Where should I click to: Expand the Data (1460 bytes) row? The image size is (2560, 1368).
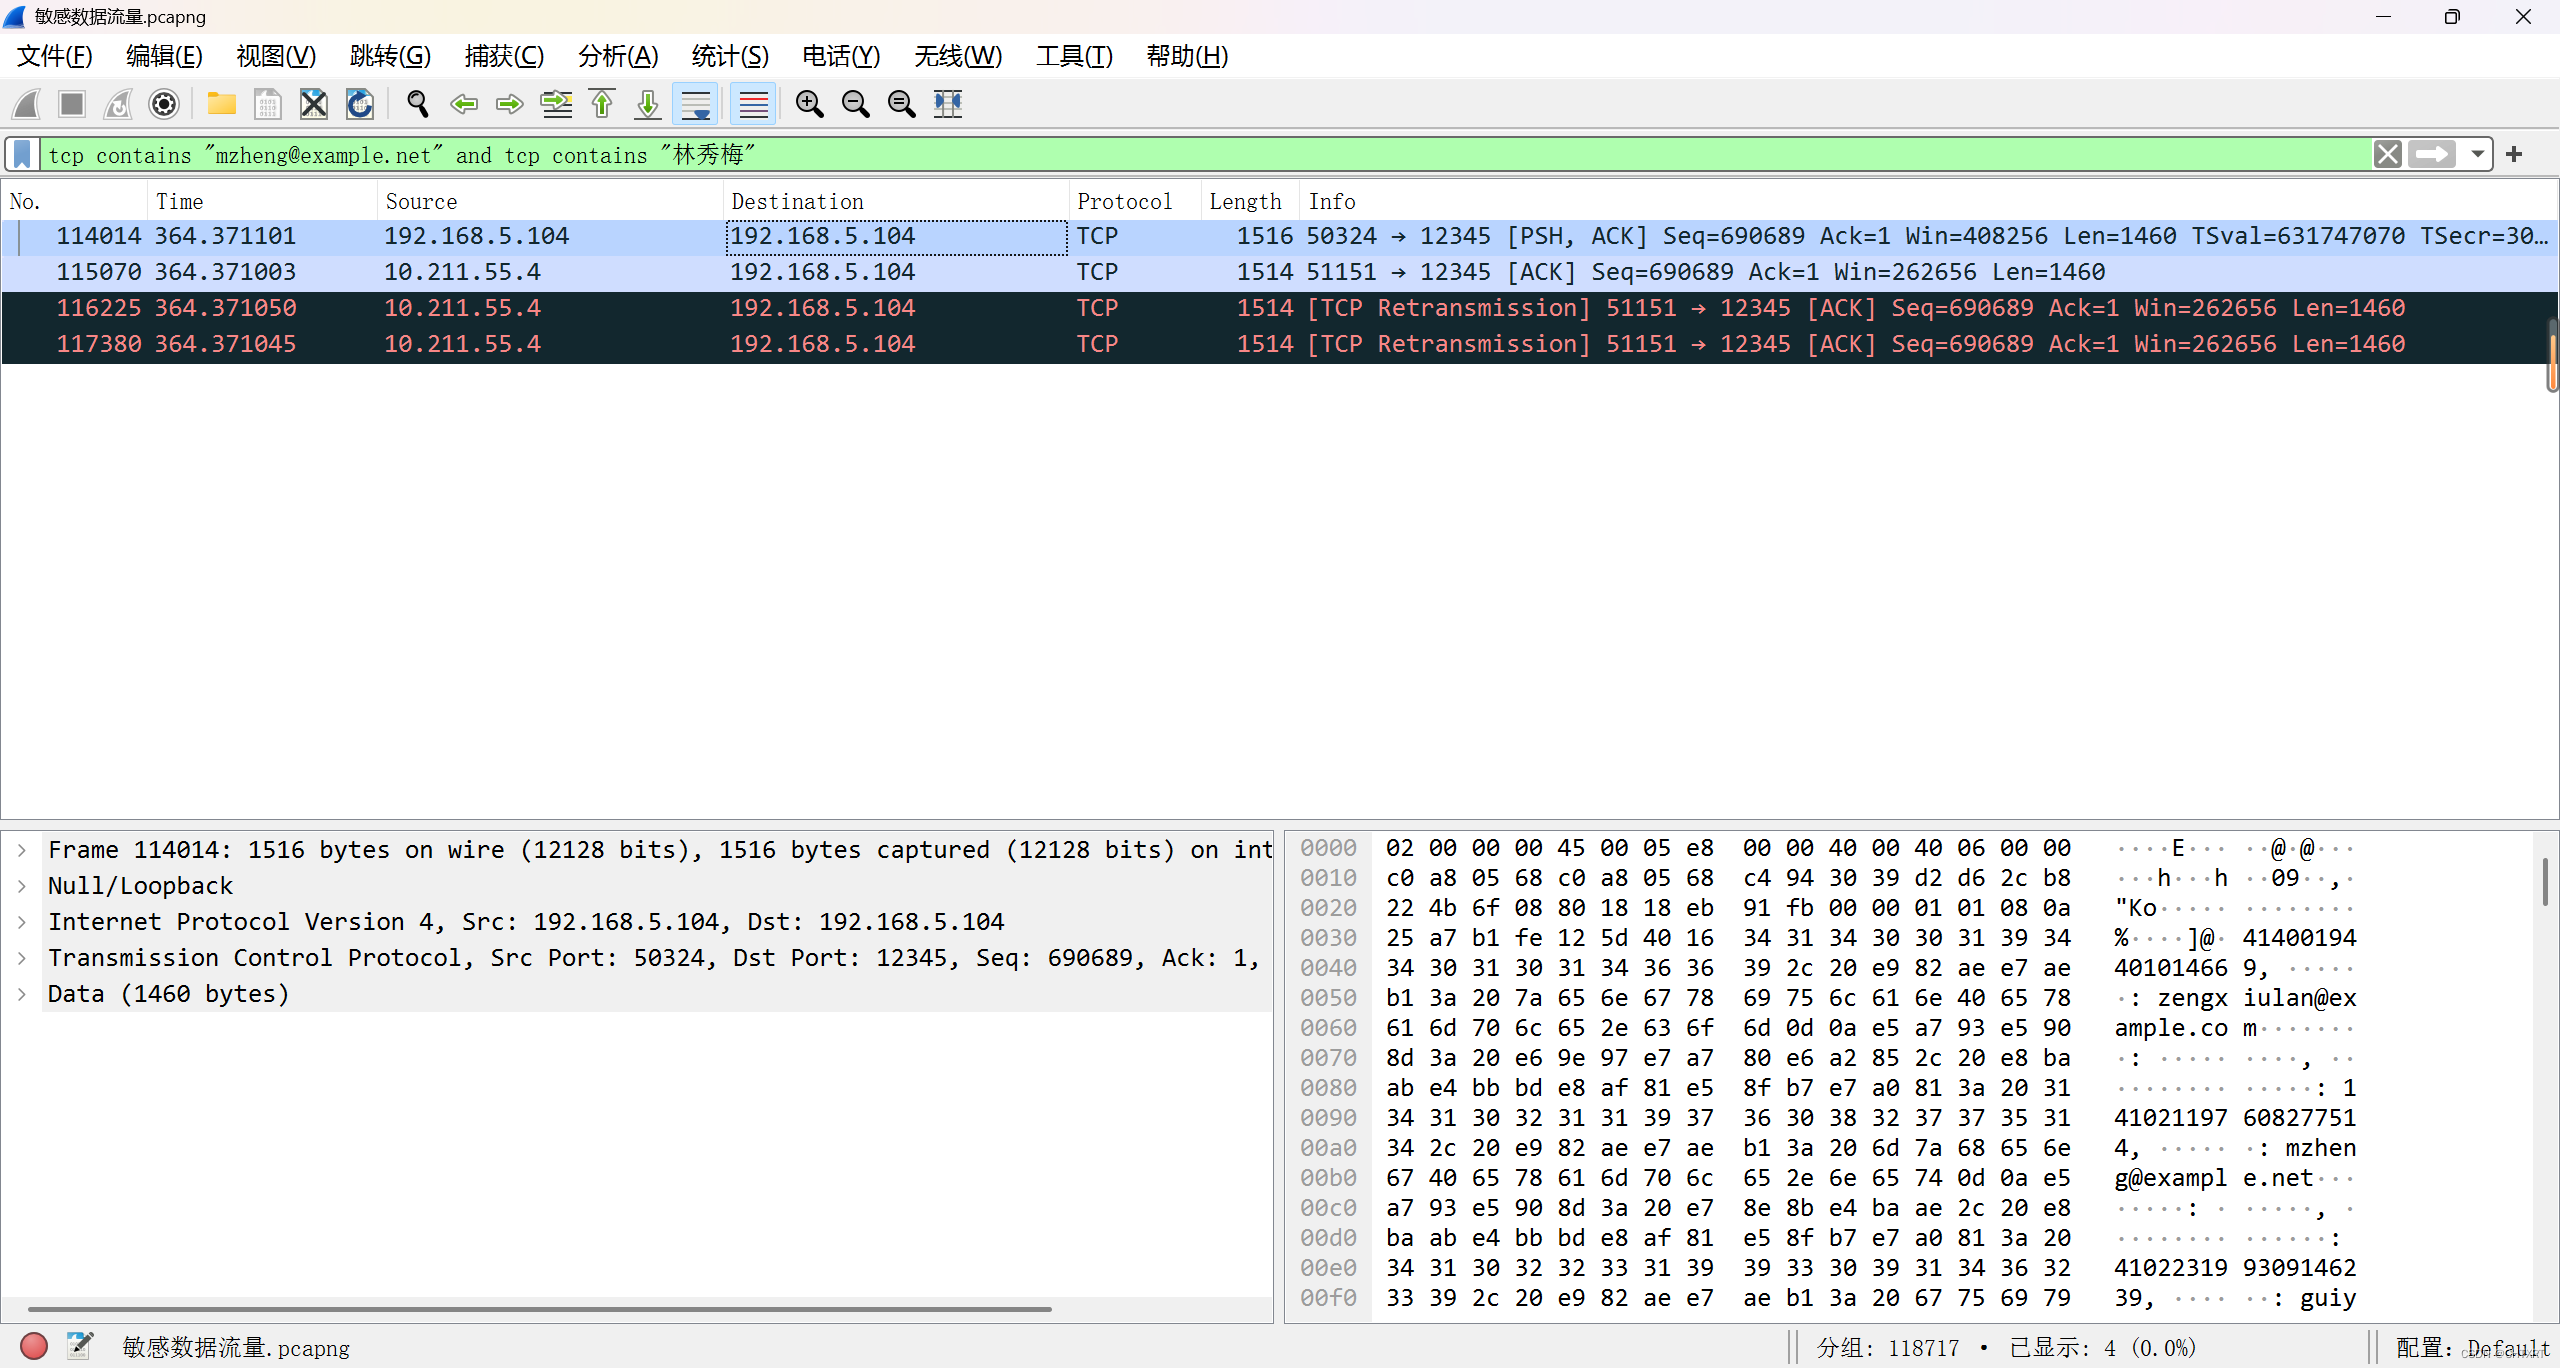[x=22, y=994]
